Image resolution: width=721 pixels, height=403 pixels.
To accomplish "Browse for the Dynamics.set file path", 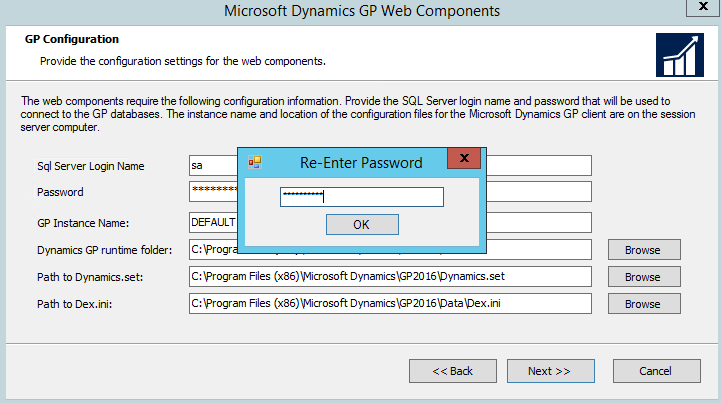I will click(643, 276).
